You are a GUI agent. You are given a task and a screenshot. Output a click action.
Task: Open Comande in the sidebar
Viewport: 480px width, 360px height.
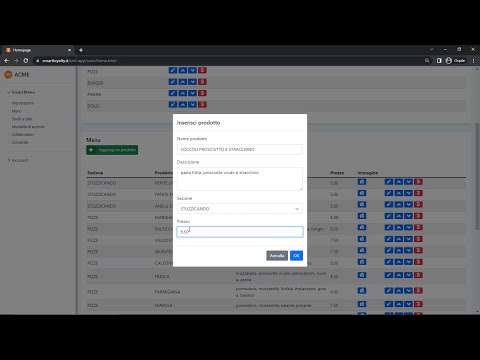(20, 142)
